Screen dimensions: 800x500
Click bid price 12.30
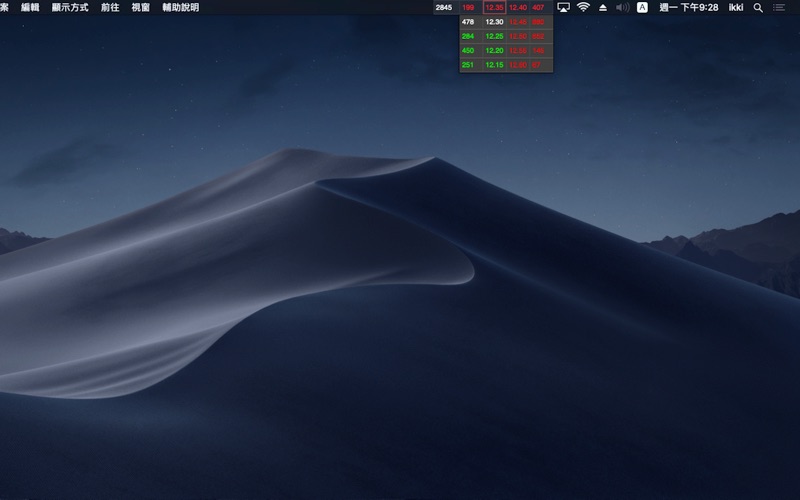[x=494, y=22]
